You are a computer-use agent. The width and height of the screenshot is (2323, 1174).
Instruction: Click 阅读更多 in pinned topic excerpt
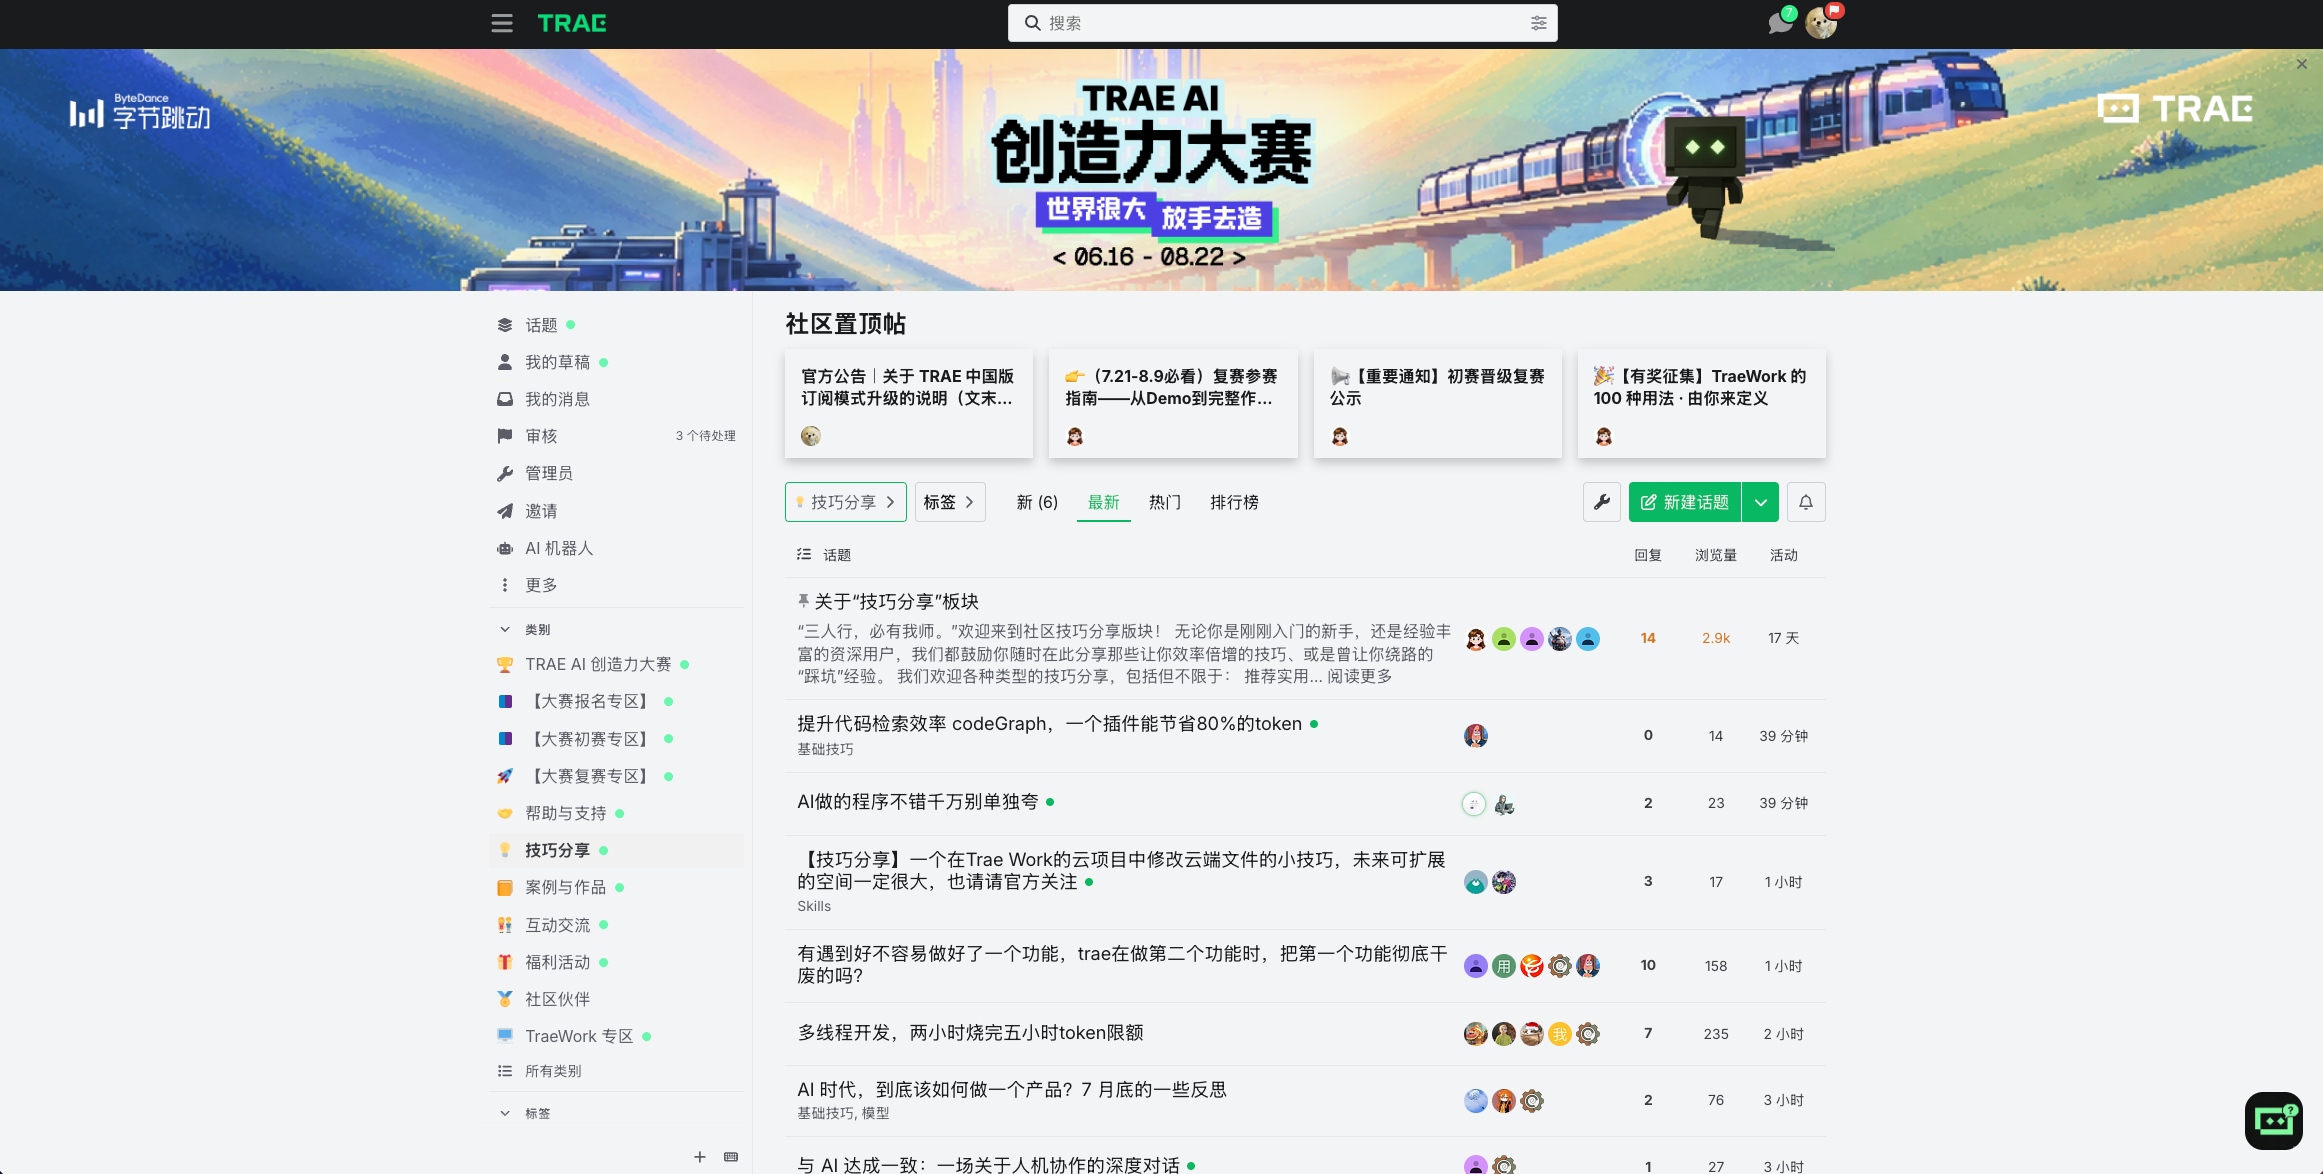click(x=1359, y=676)
